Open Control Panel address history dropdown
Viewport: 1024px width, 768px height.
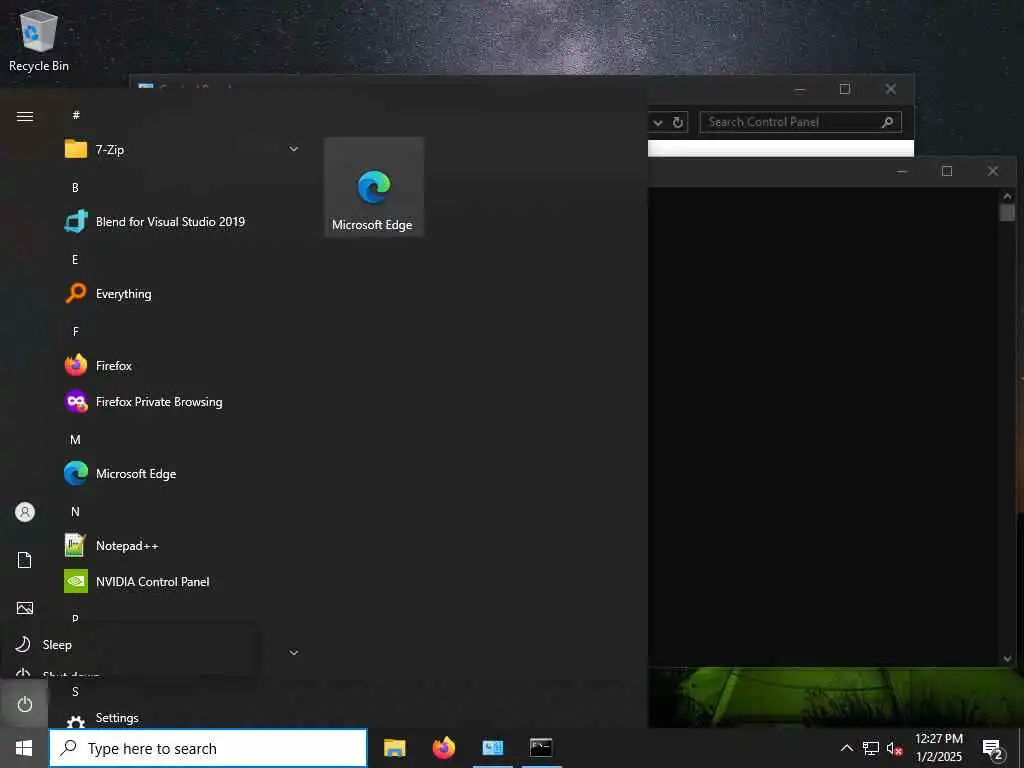click(658, 122)
